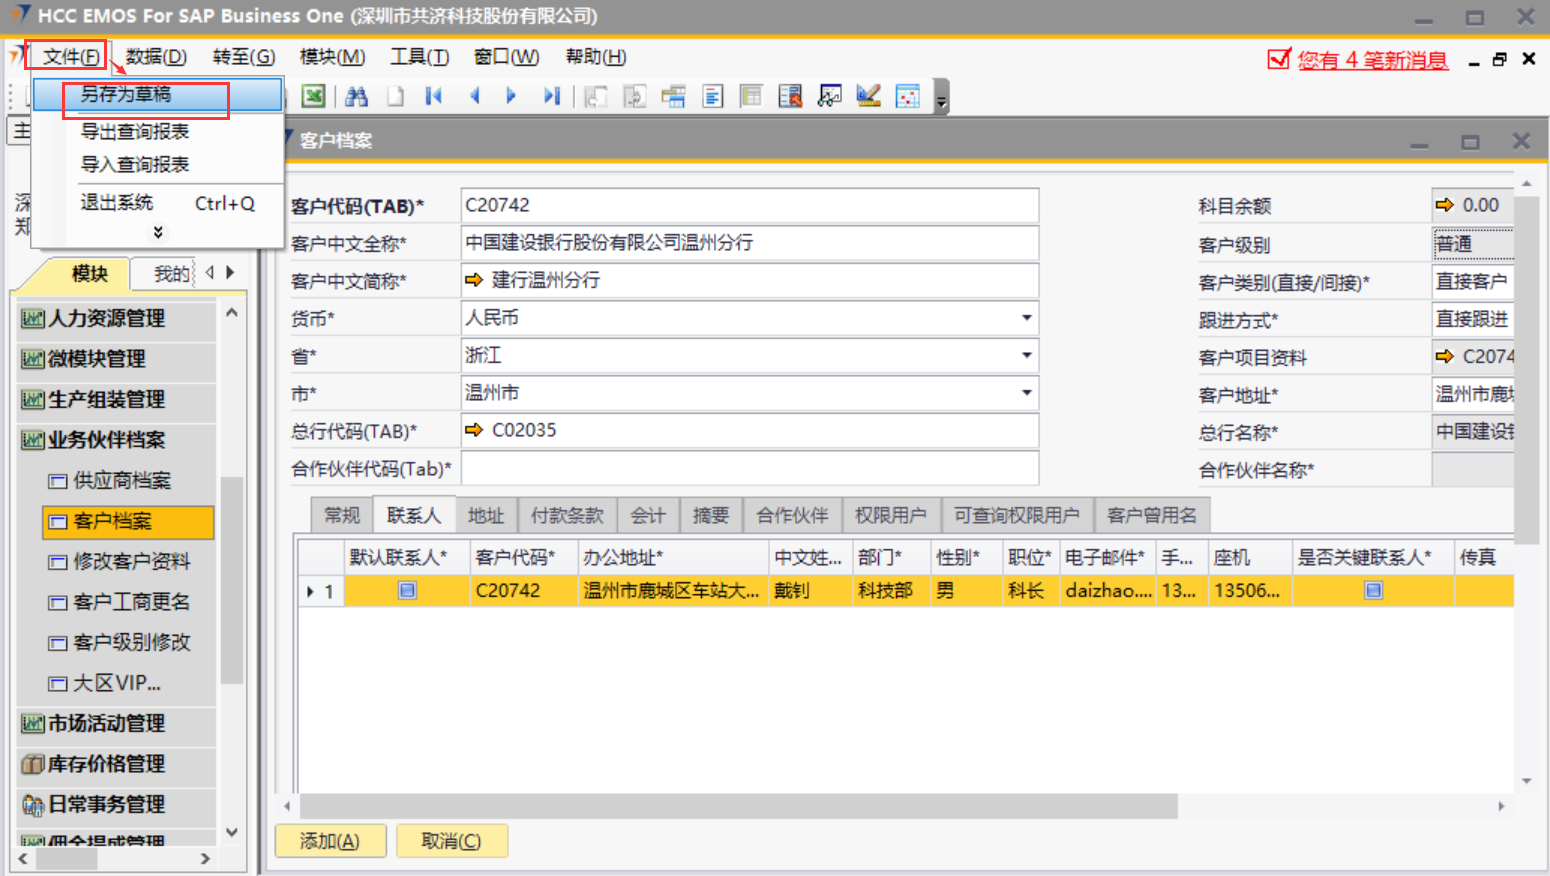1550x876 pixels.
Task: Click the contacts grid horizontal scrollbar
Action: point(738,806)
